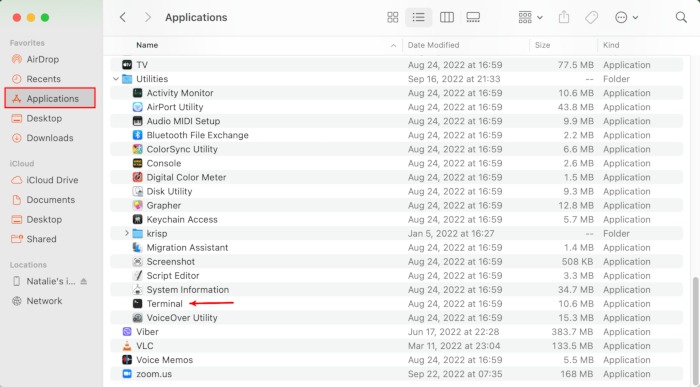Select the VLC app icon
The width and height of the screenshot is (700, 387).
coord(127,346)
